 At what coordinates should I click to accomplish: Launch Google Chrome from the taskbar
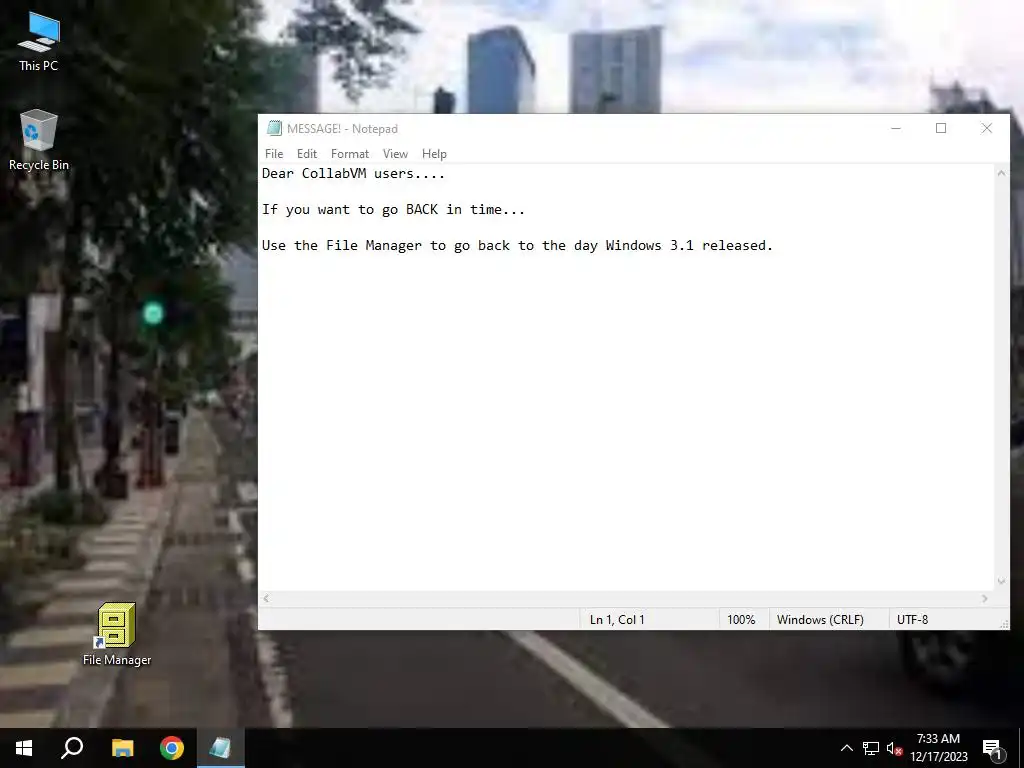[x=172, y=748]
